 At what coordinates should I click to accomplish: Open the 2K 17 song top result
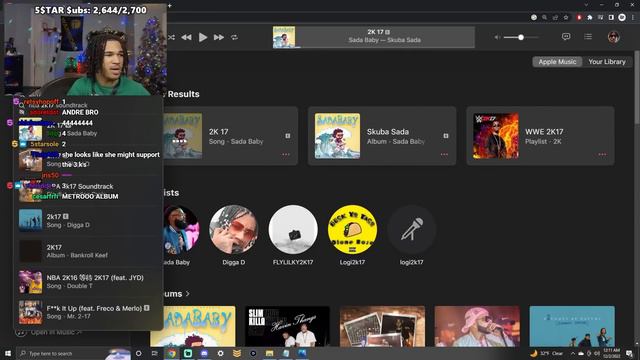231,136
